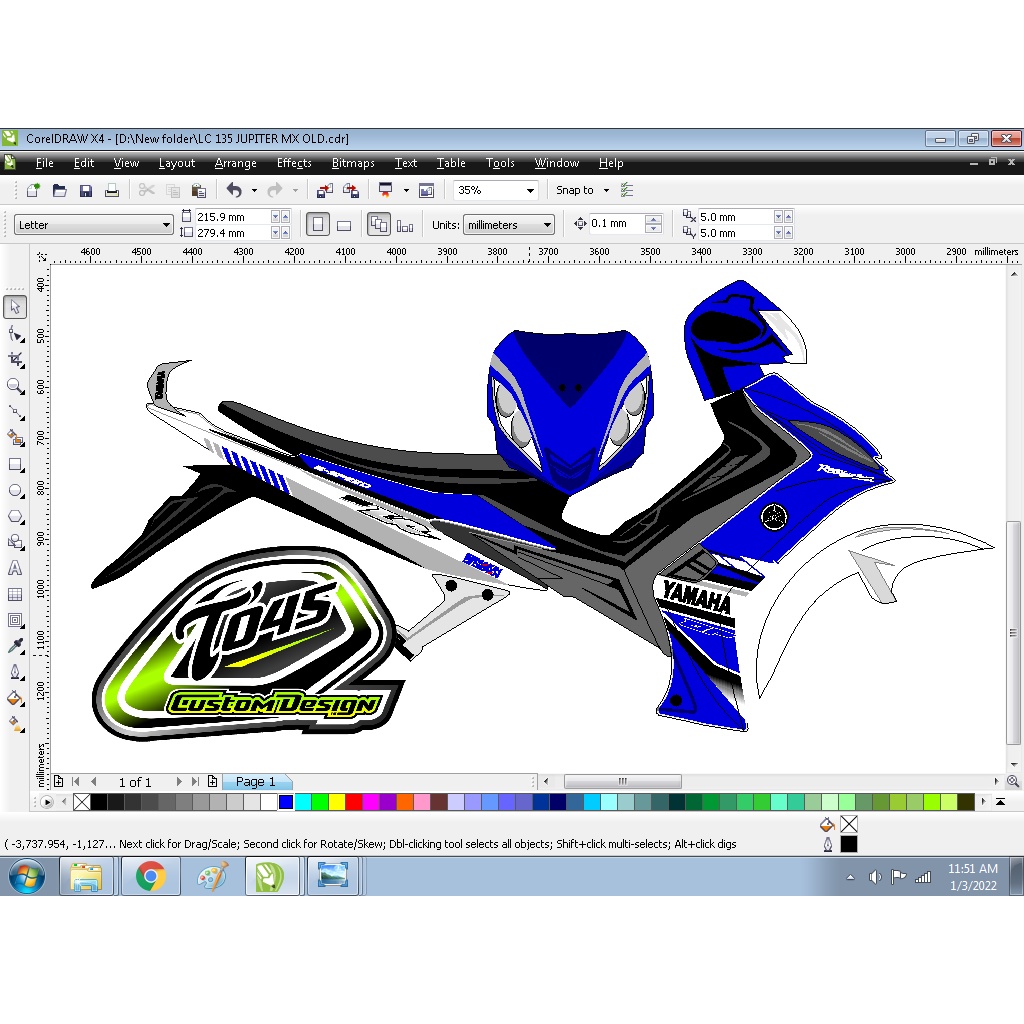This screenshot has height=1024, width=1024.
Task: Enable the all-pages layout option
Action: click(379, 224)
